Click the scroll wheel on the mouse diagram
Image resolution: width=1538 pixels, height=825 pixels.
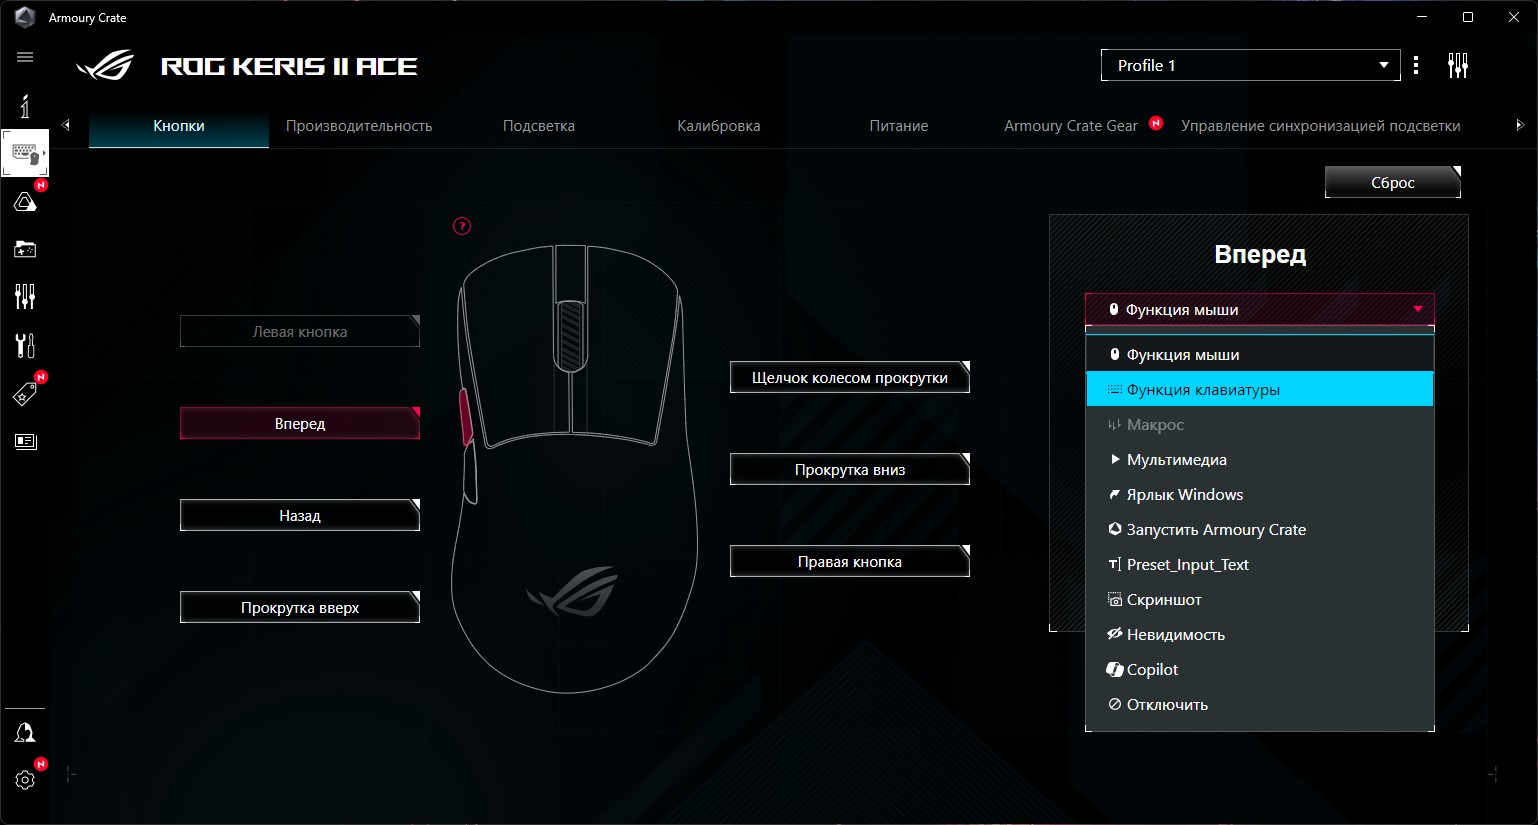coord(570,336)
